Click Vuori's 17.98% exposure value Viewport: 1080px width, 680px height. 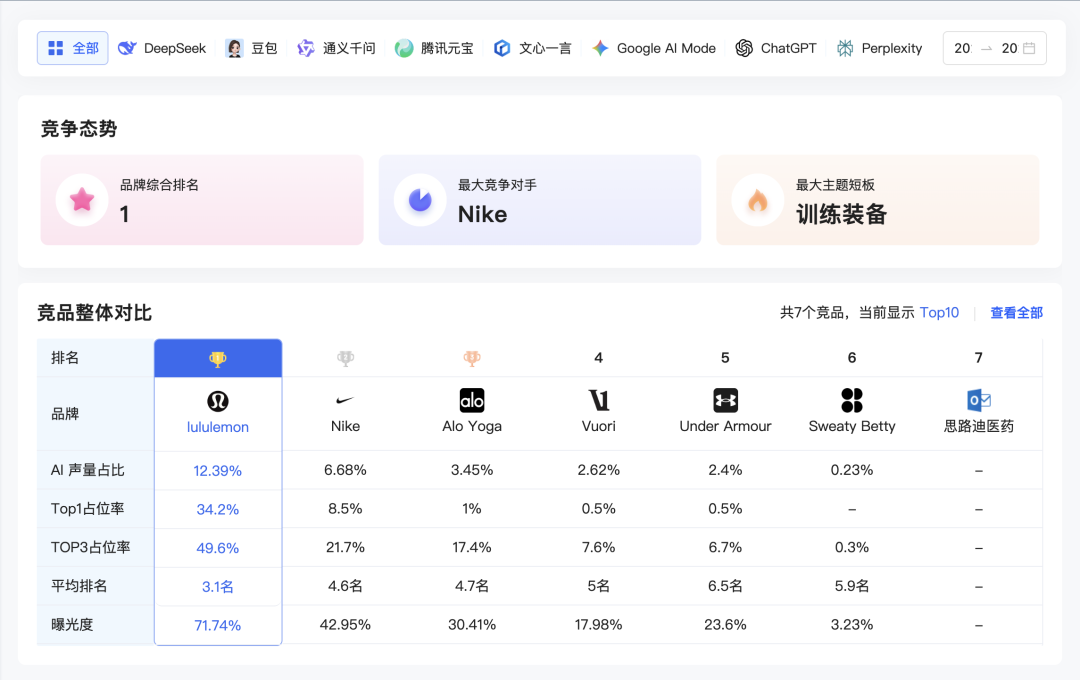599,624
